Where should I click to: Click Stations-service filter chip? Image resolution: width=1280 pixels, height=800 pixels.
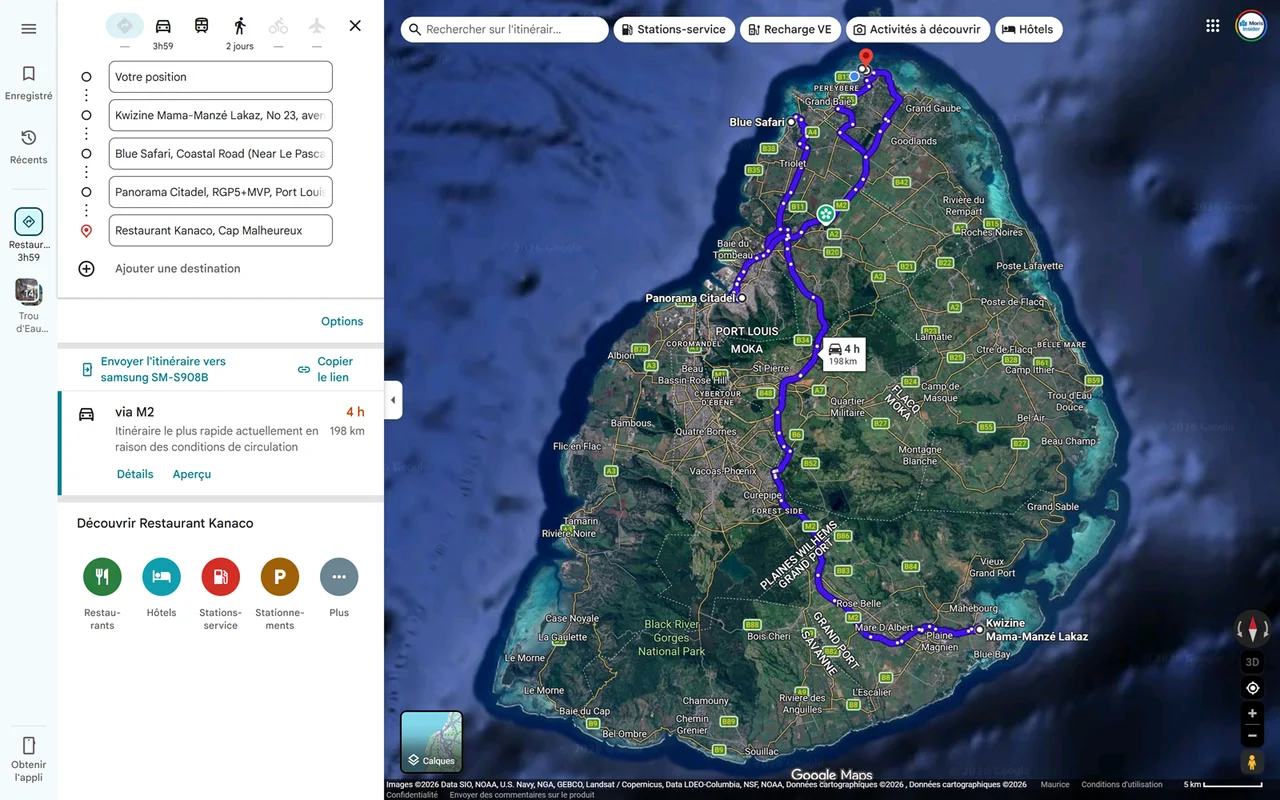tap(673, 30)
